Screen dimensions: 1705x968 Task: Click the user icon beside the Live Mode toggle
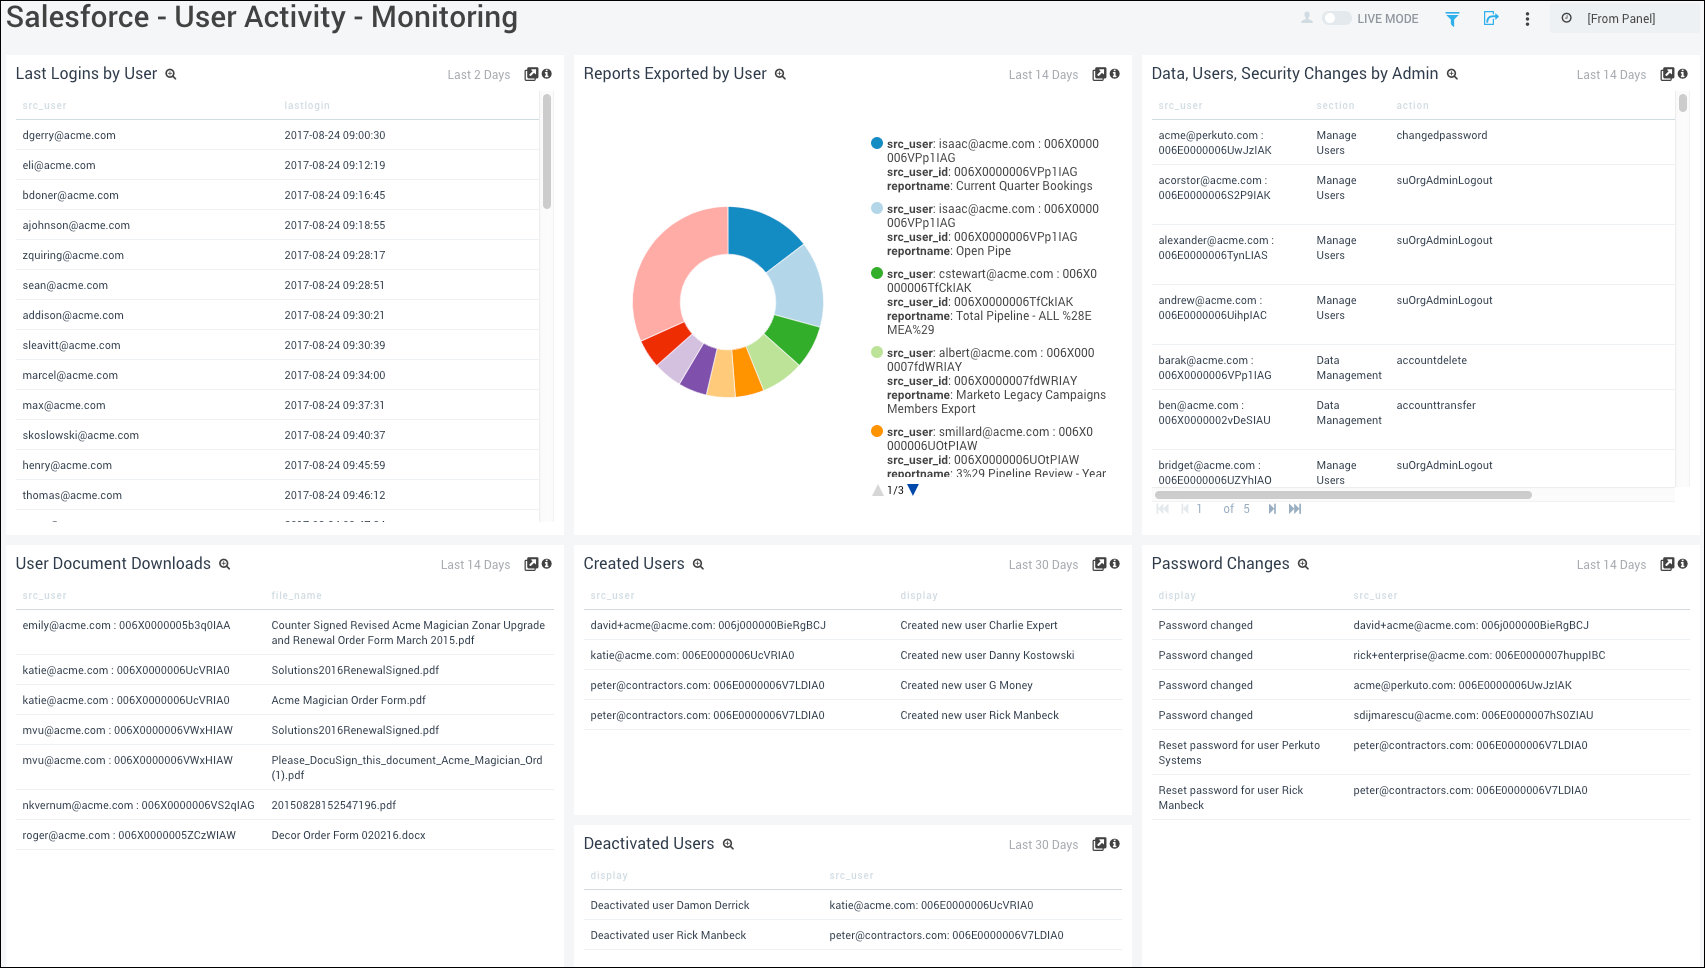(1306, 18)
